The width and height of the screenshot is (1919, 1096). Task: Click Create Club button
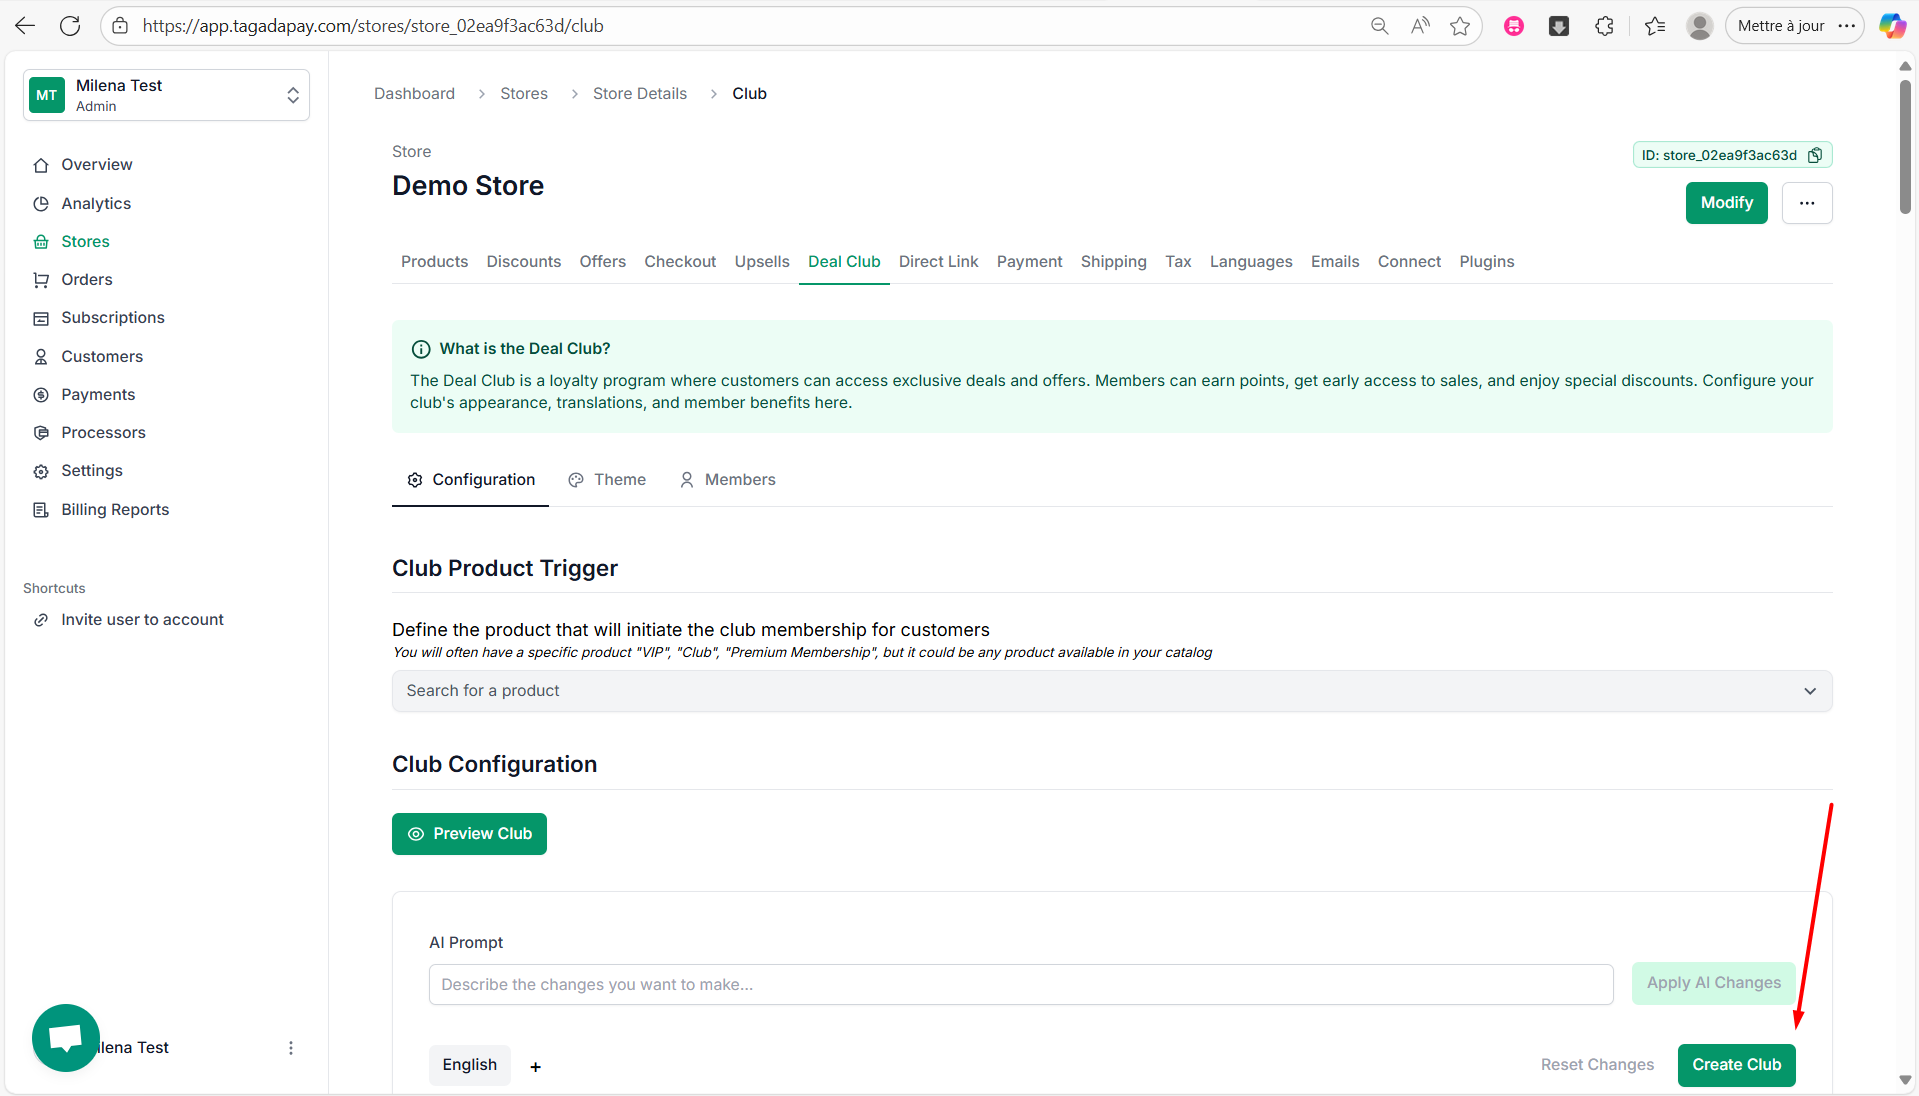[x=1736, y=1065]
